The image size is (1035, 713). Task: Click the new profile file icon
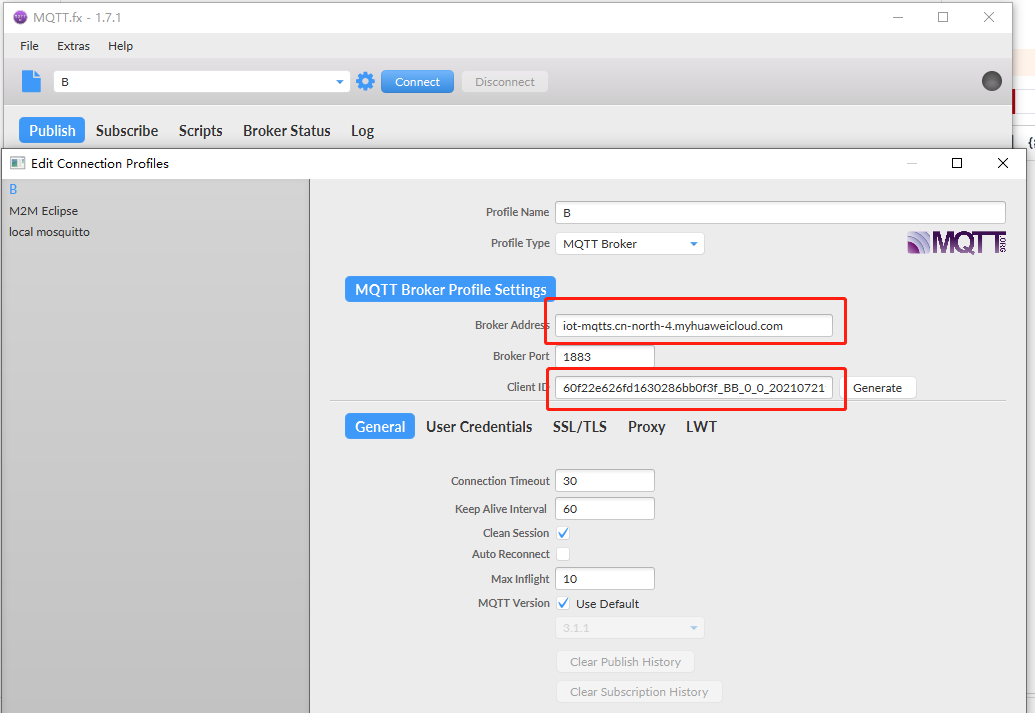click(31, 81)
